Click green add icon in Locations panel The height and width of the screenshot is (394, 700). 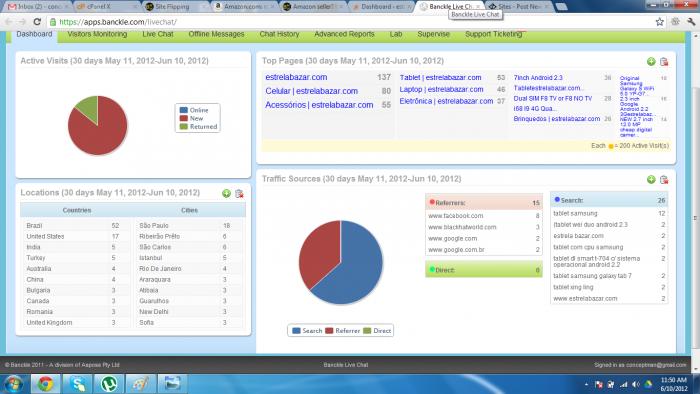[x=226, y=193]
